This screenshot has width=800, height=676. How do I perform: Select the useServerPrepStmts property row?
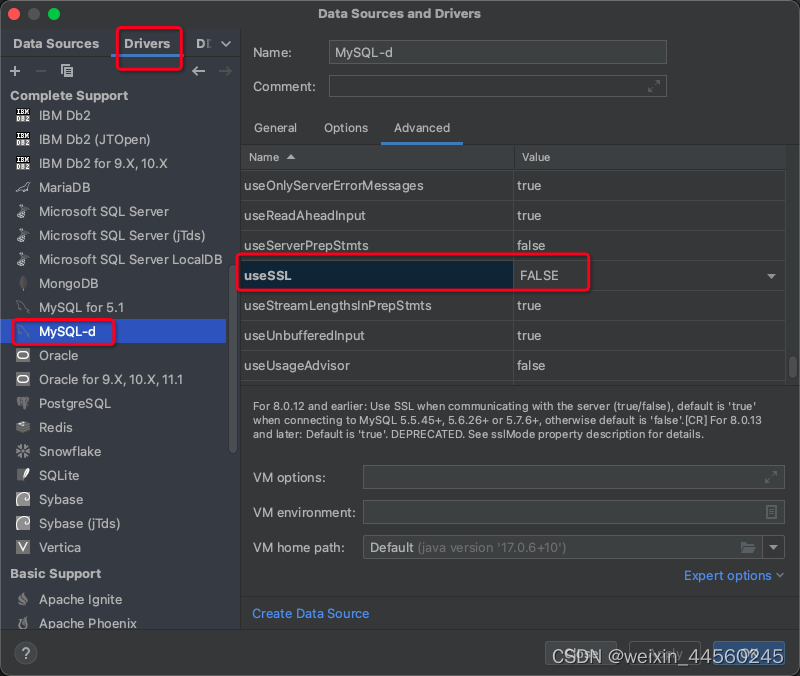[513, 245]
